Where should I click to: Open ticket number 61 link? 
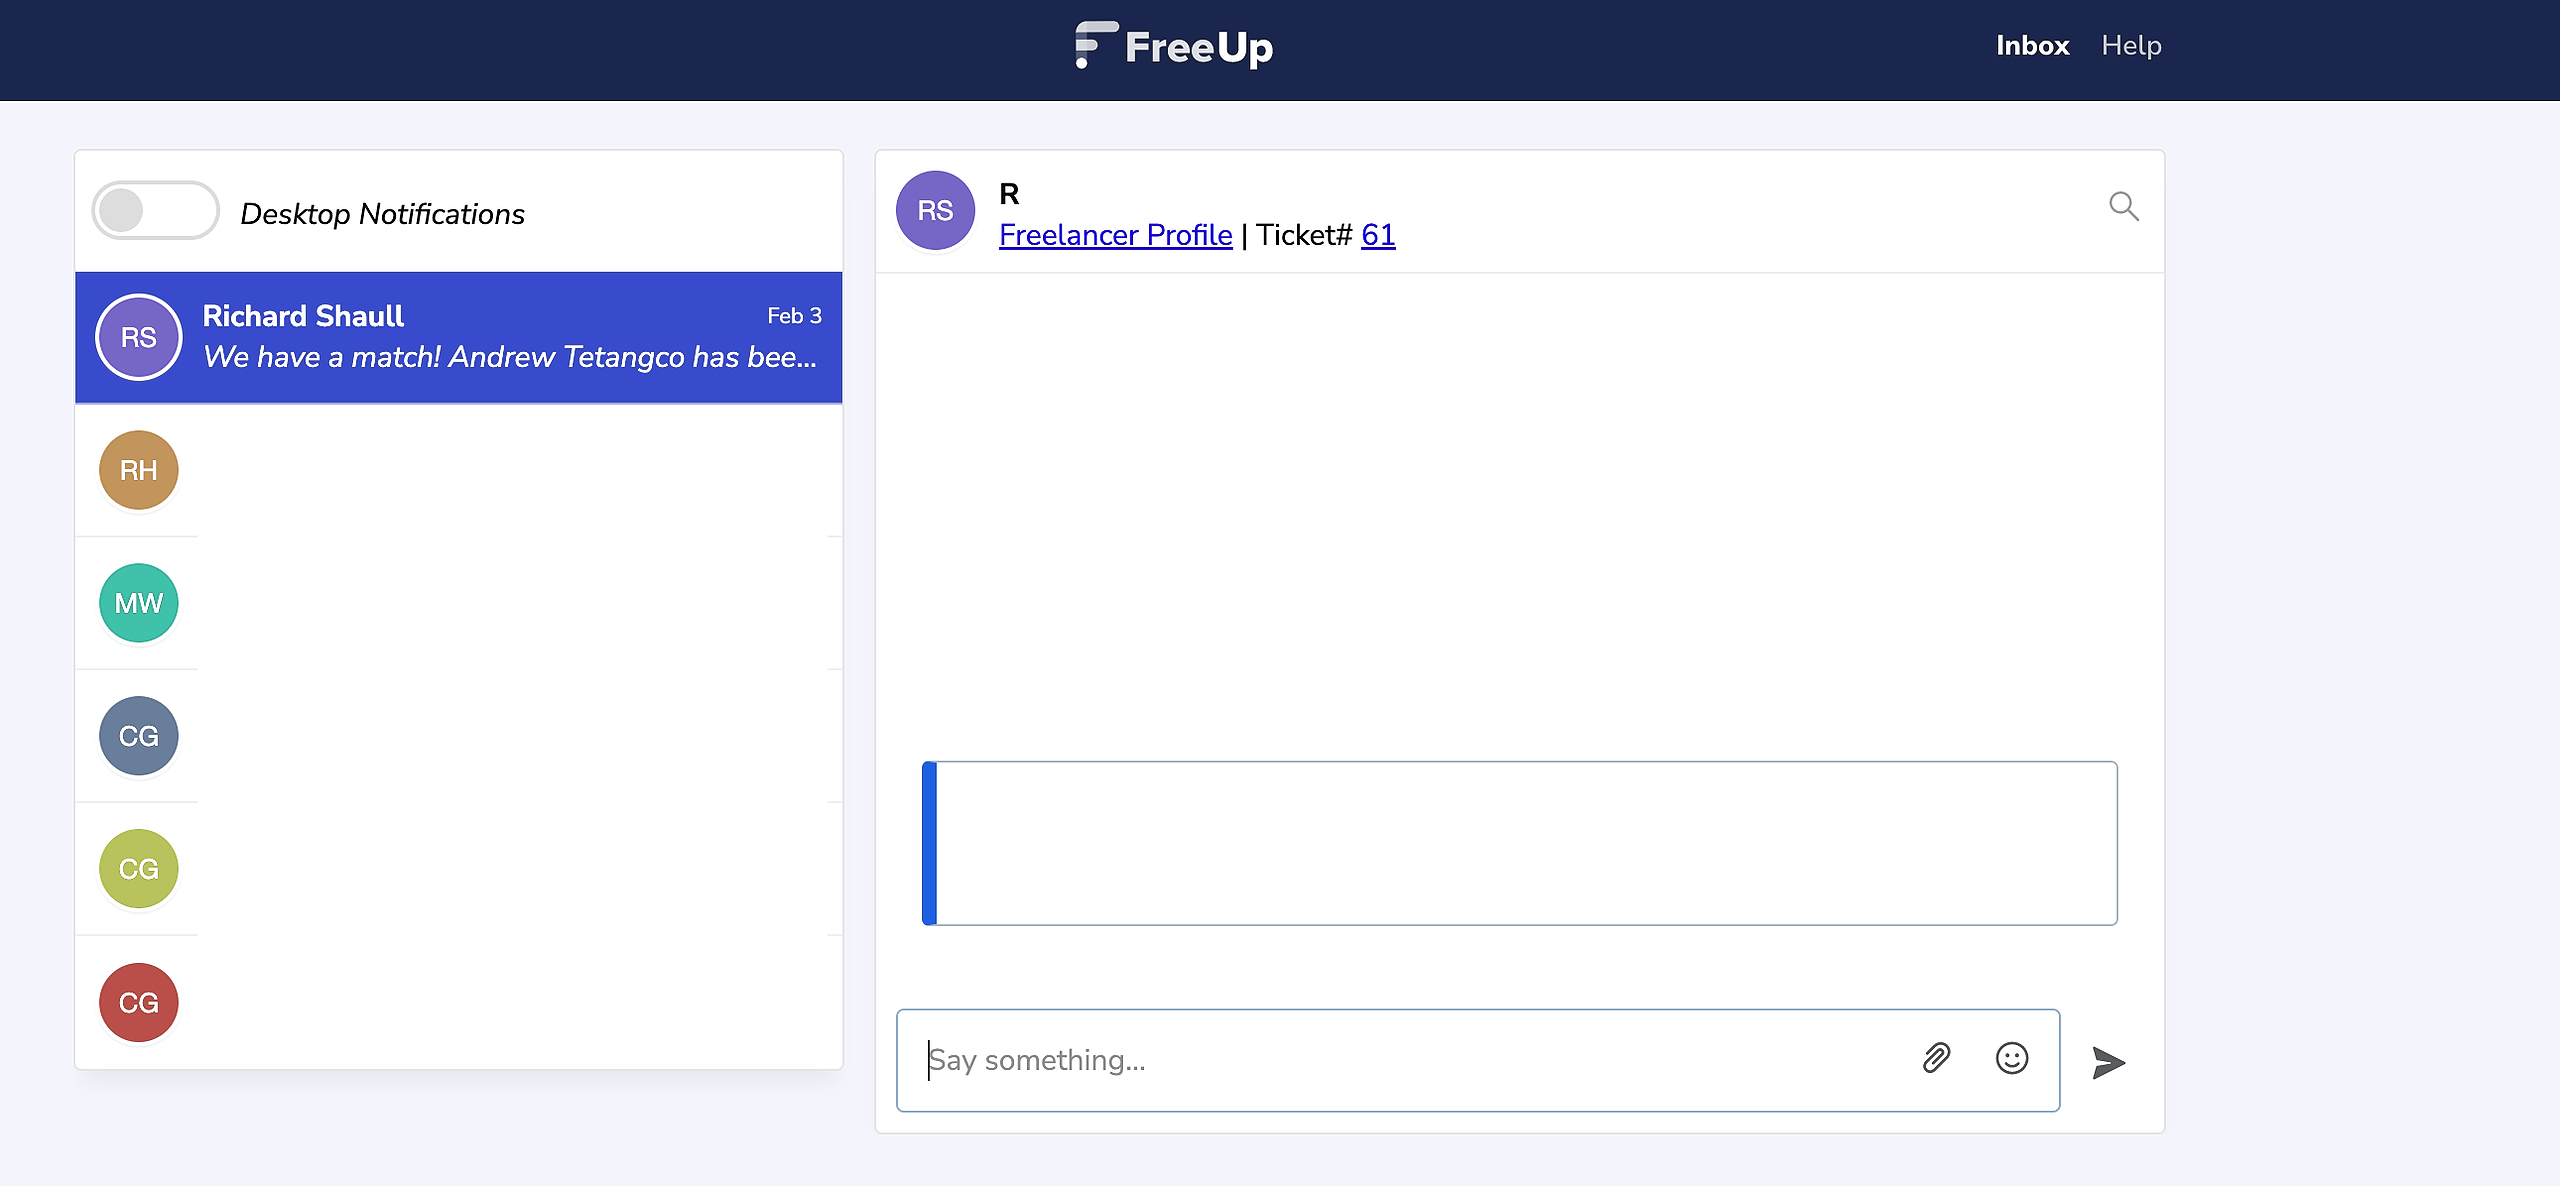[1378, 235]
